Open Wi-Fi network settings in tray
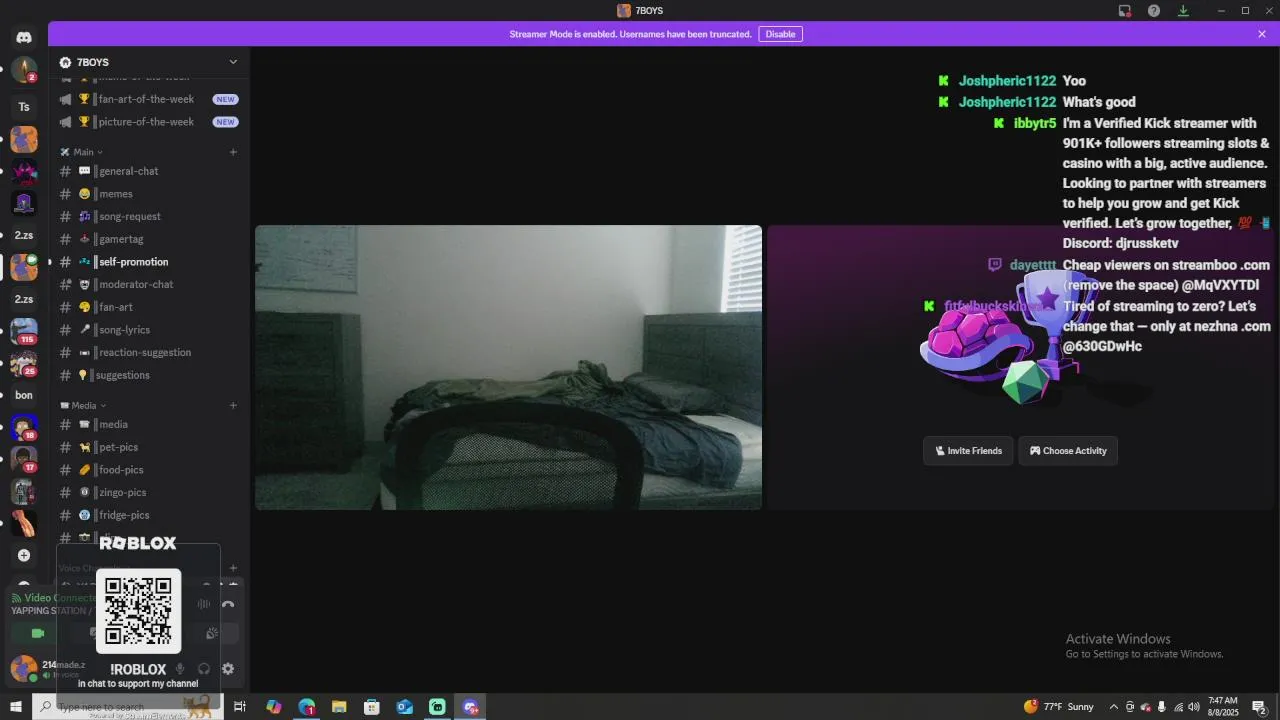 (1178, 707)
